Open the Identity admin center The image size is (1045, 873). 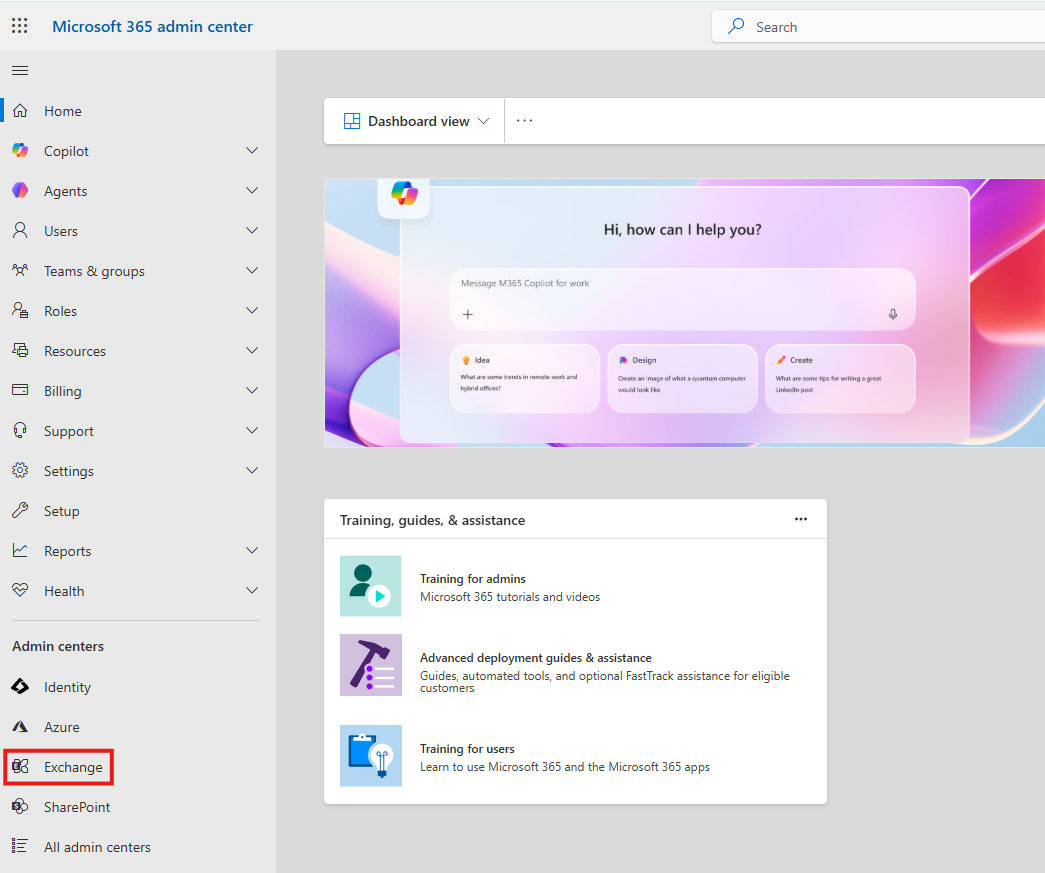[67, 687]
